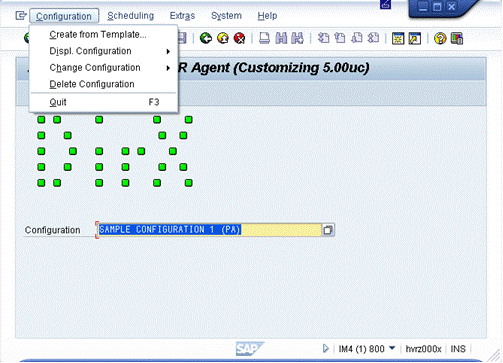Click the green Back arrow icon
Image resolution: width=503 pixels, height=363 pixels.
click(x=206, y=38)
